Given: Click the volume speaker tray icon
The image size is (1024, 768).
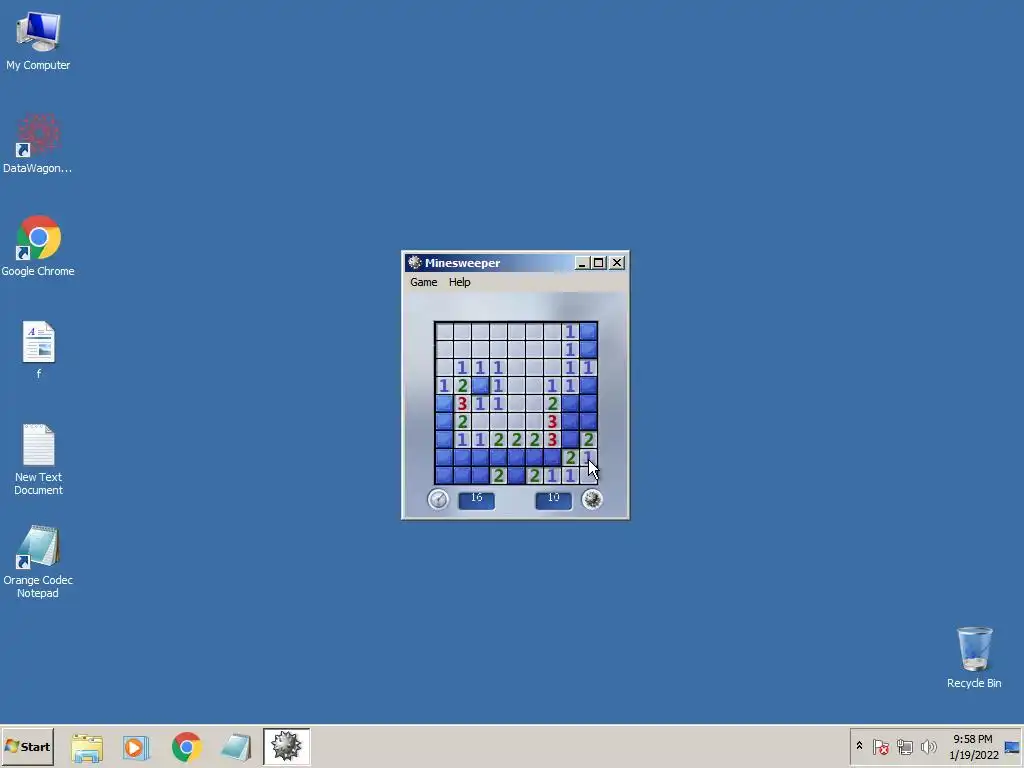Looking at the screenshot, I should coord(928,746).
